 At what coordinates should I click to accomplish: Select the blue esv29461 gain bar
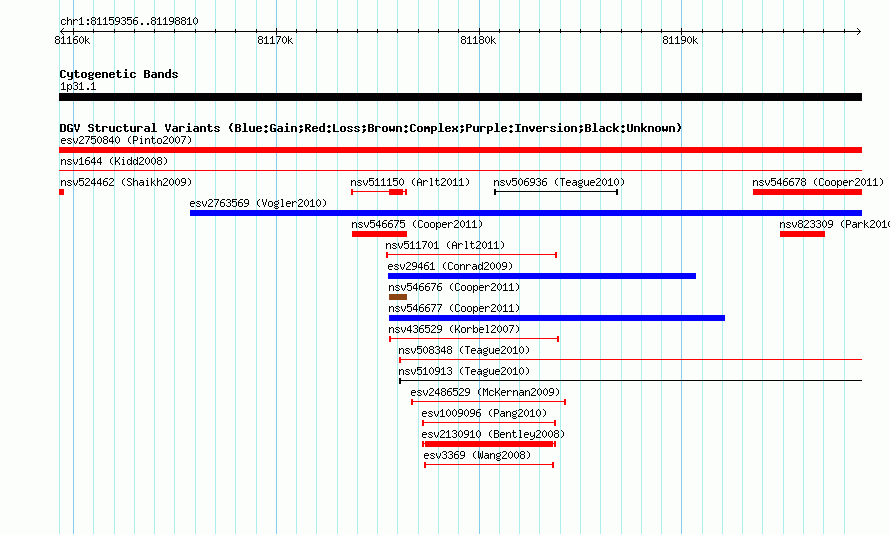[x=541, y=276]
